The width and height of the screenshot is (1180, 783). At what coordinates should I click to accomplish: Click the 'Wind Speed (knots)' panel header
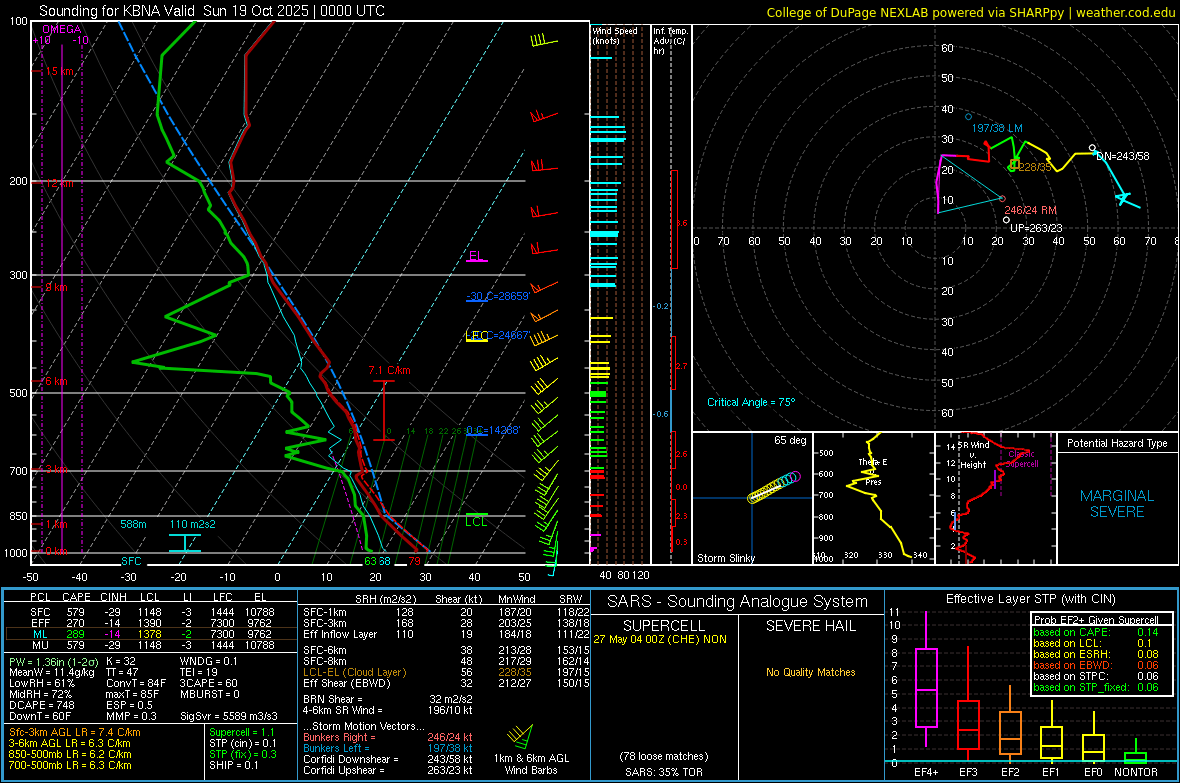614,35
